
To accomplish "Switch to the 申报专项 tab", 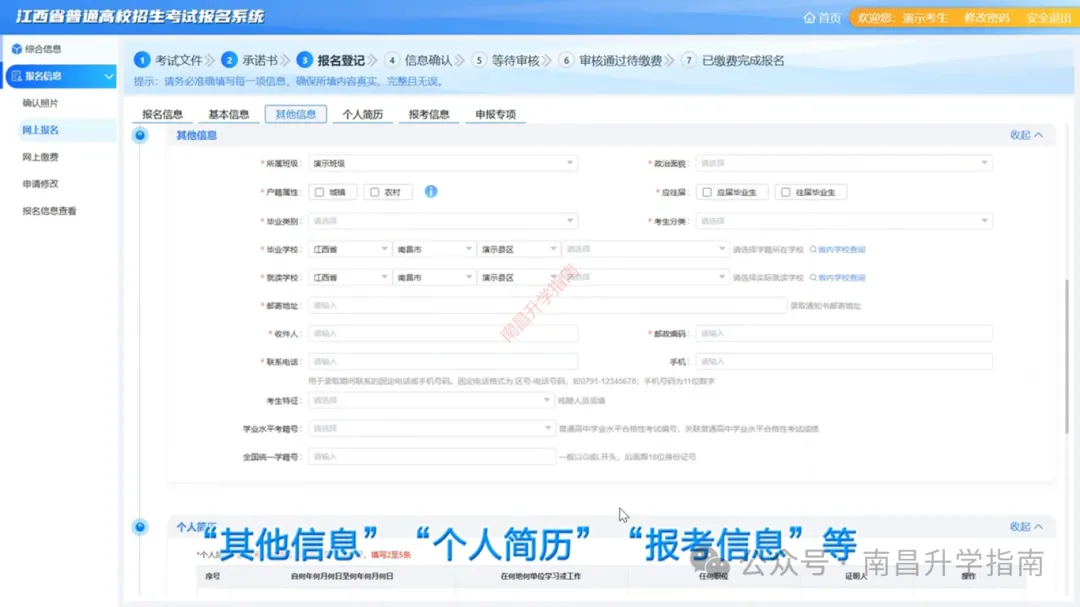I will 495,114.
